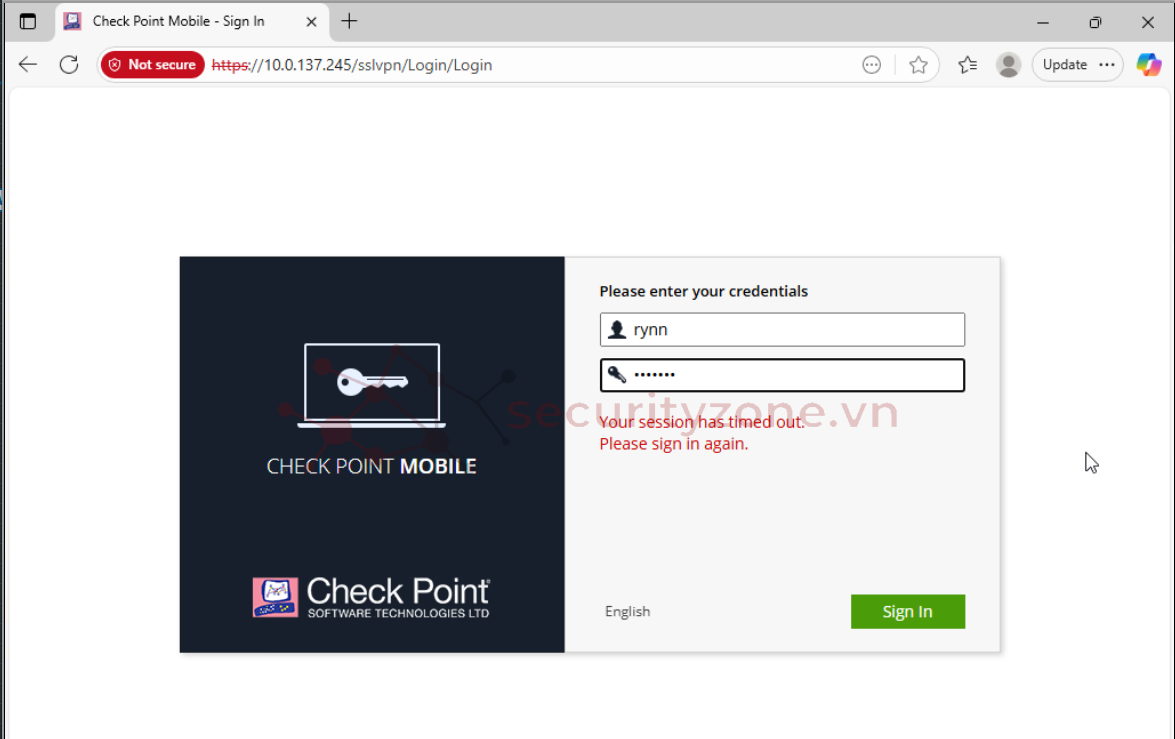Click the address bar circled ellipsis icon

tap(872, 65)
